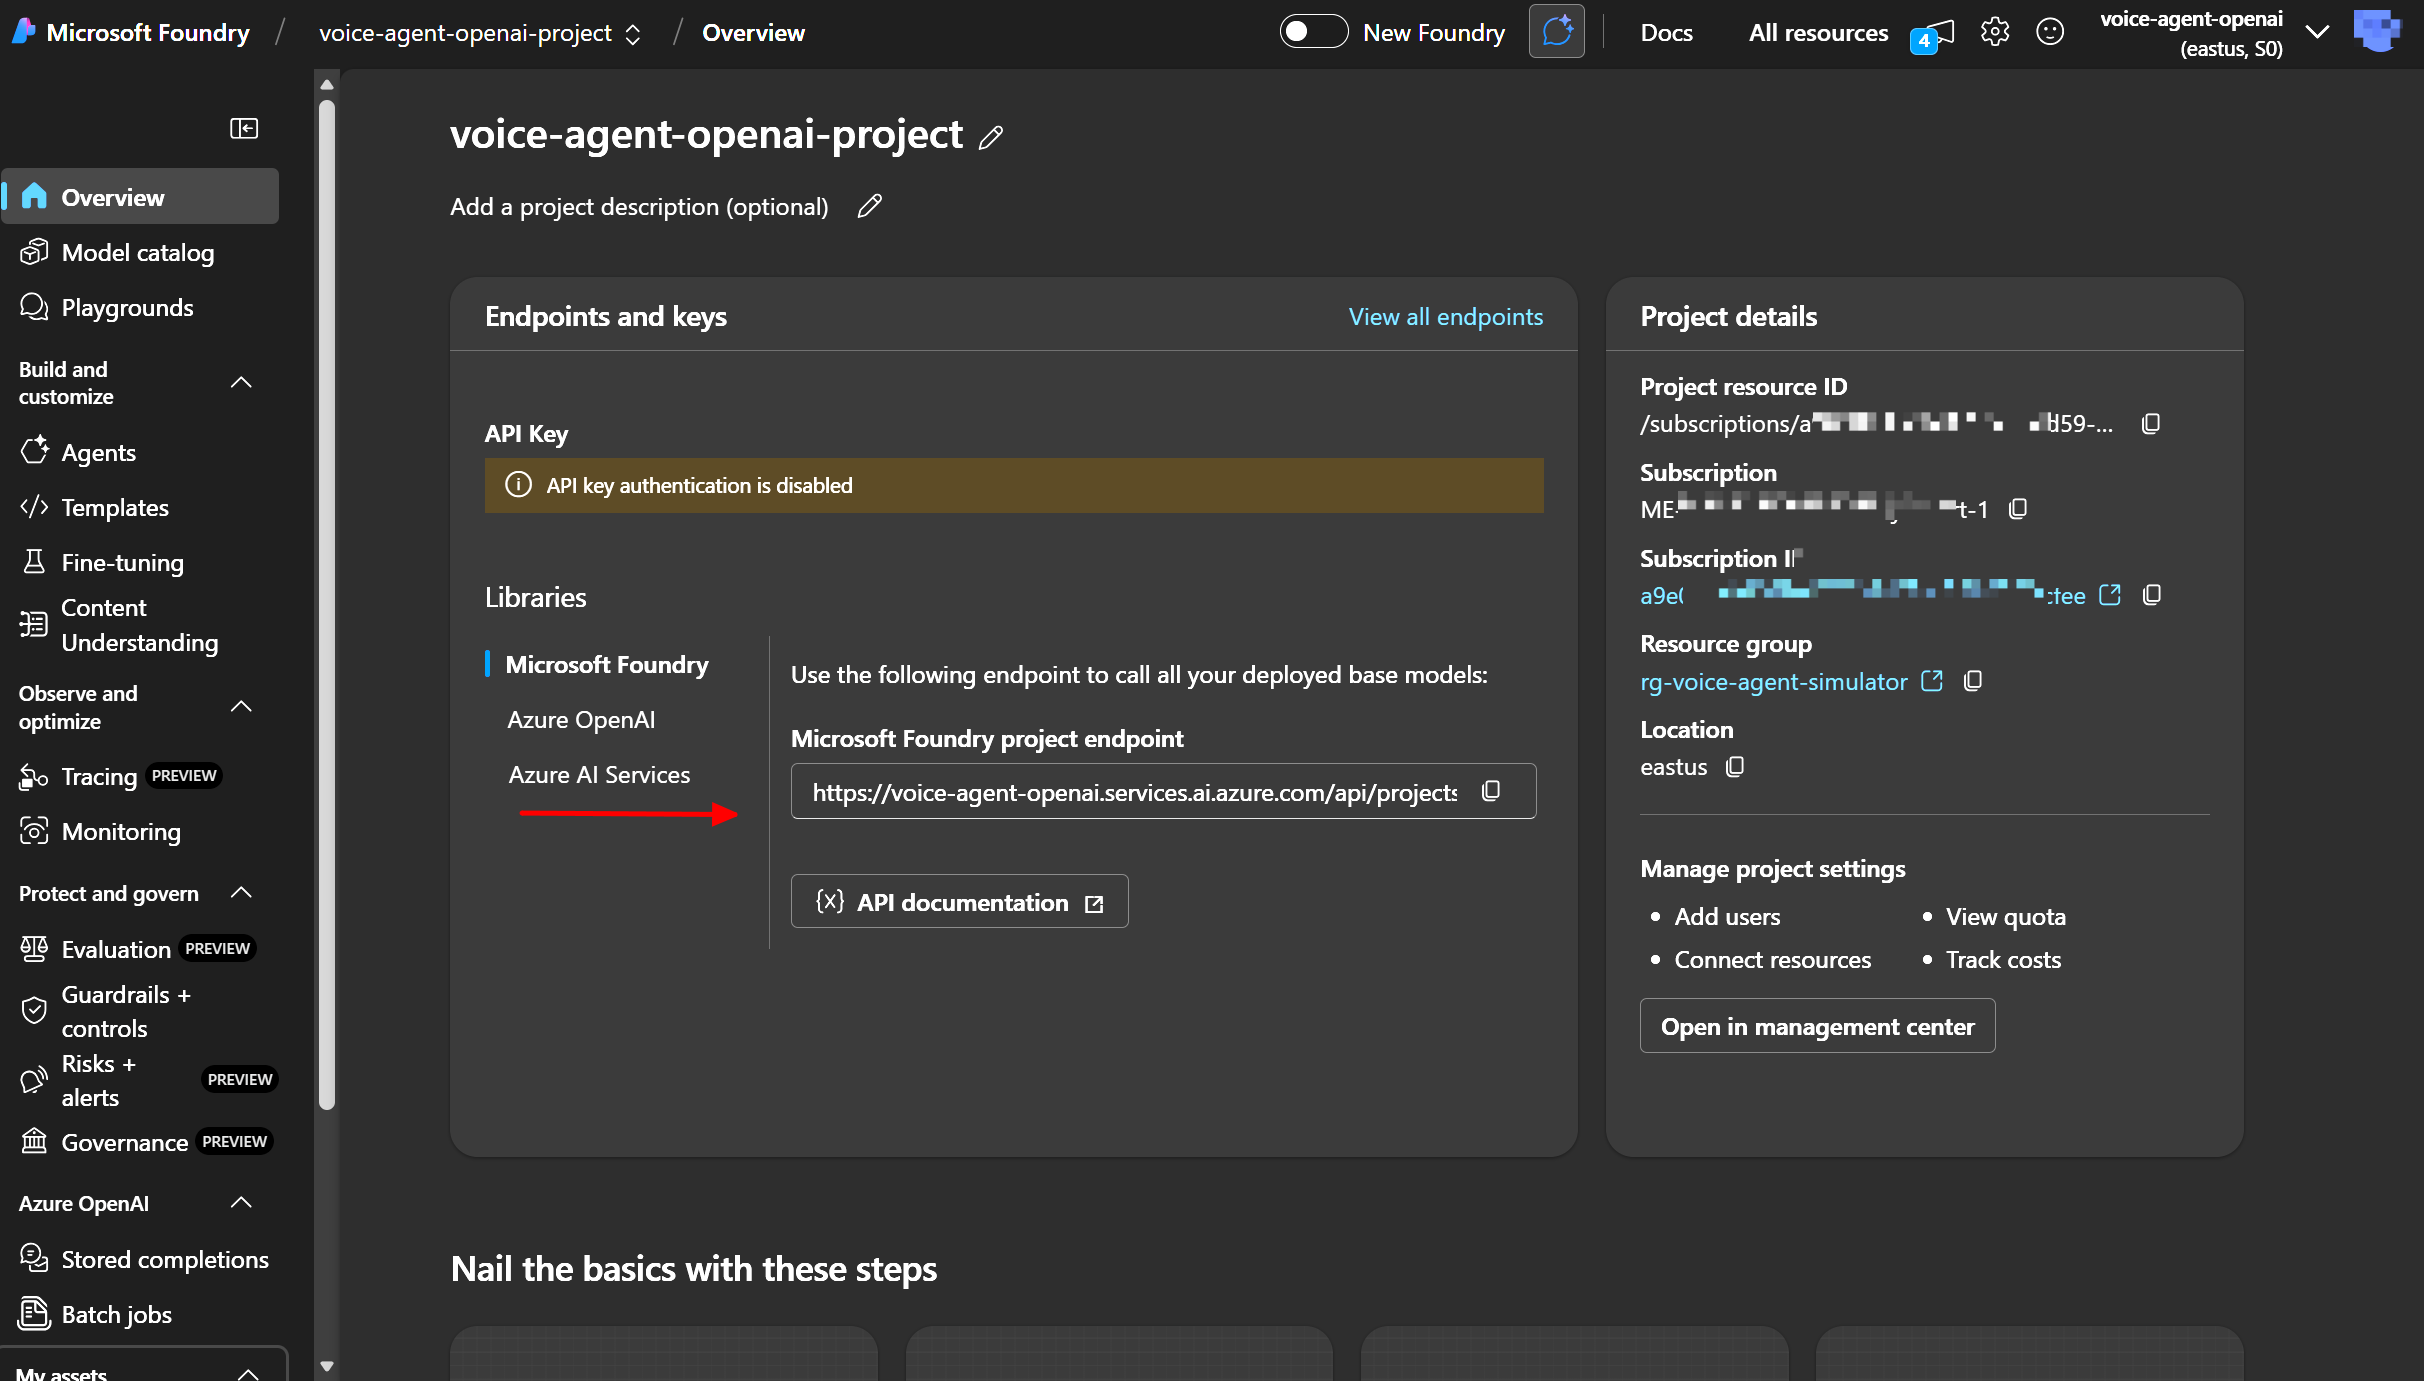This screenshot has width=2424, height=1381.
Task: Open the settings gear in the top bar
Action: (x=1995, y=31)
